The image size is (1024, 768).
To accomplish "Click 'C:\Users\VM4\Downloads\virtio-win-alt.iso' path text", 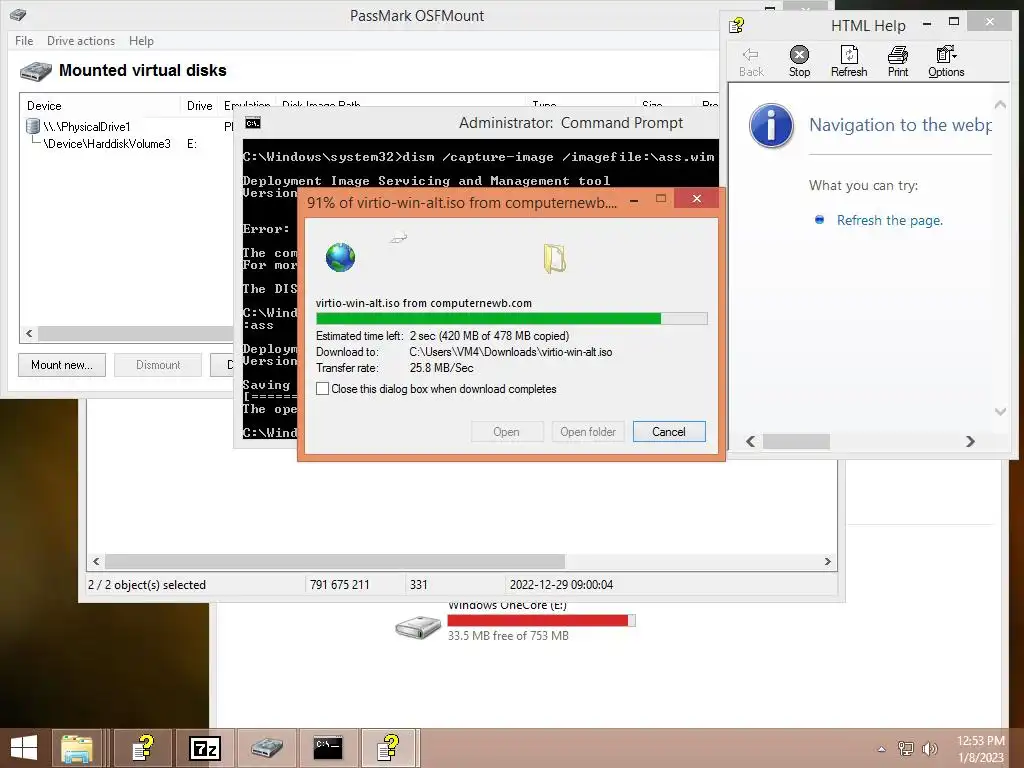I will pyautogui.click(x=511, y=352).
